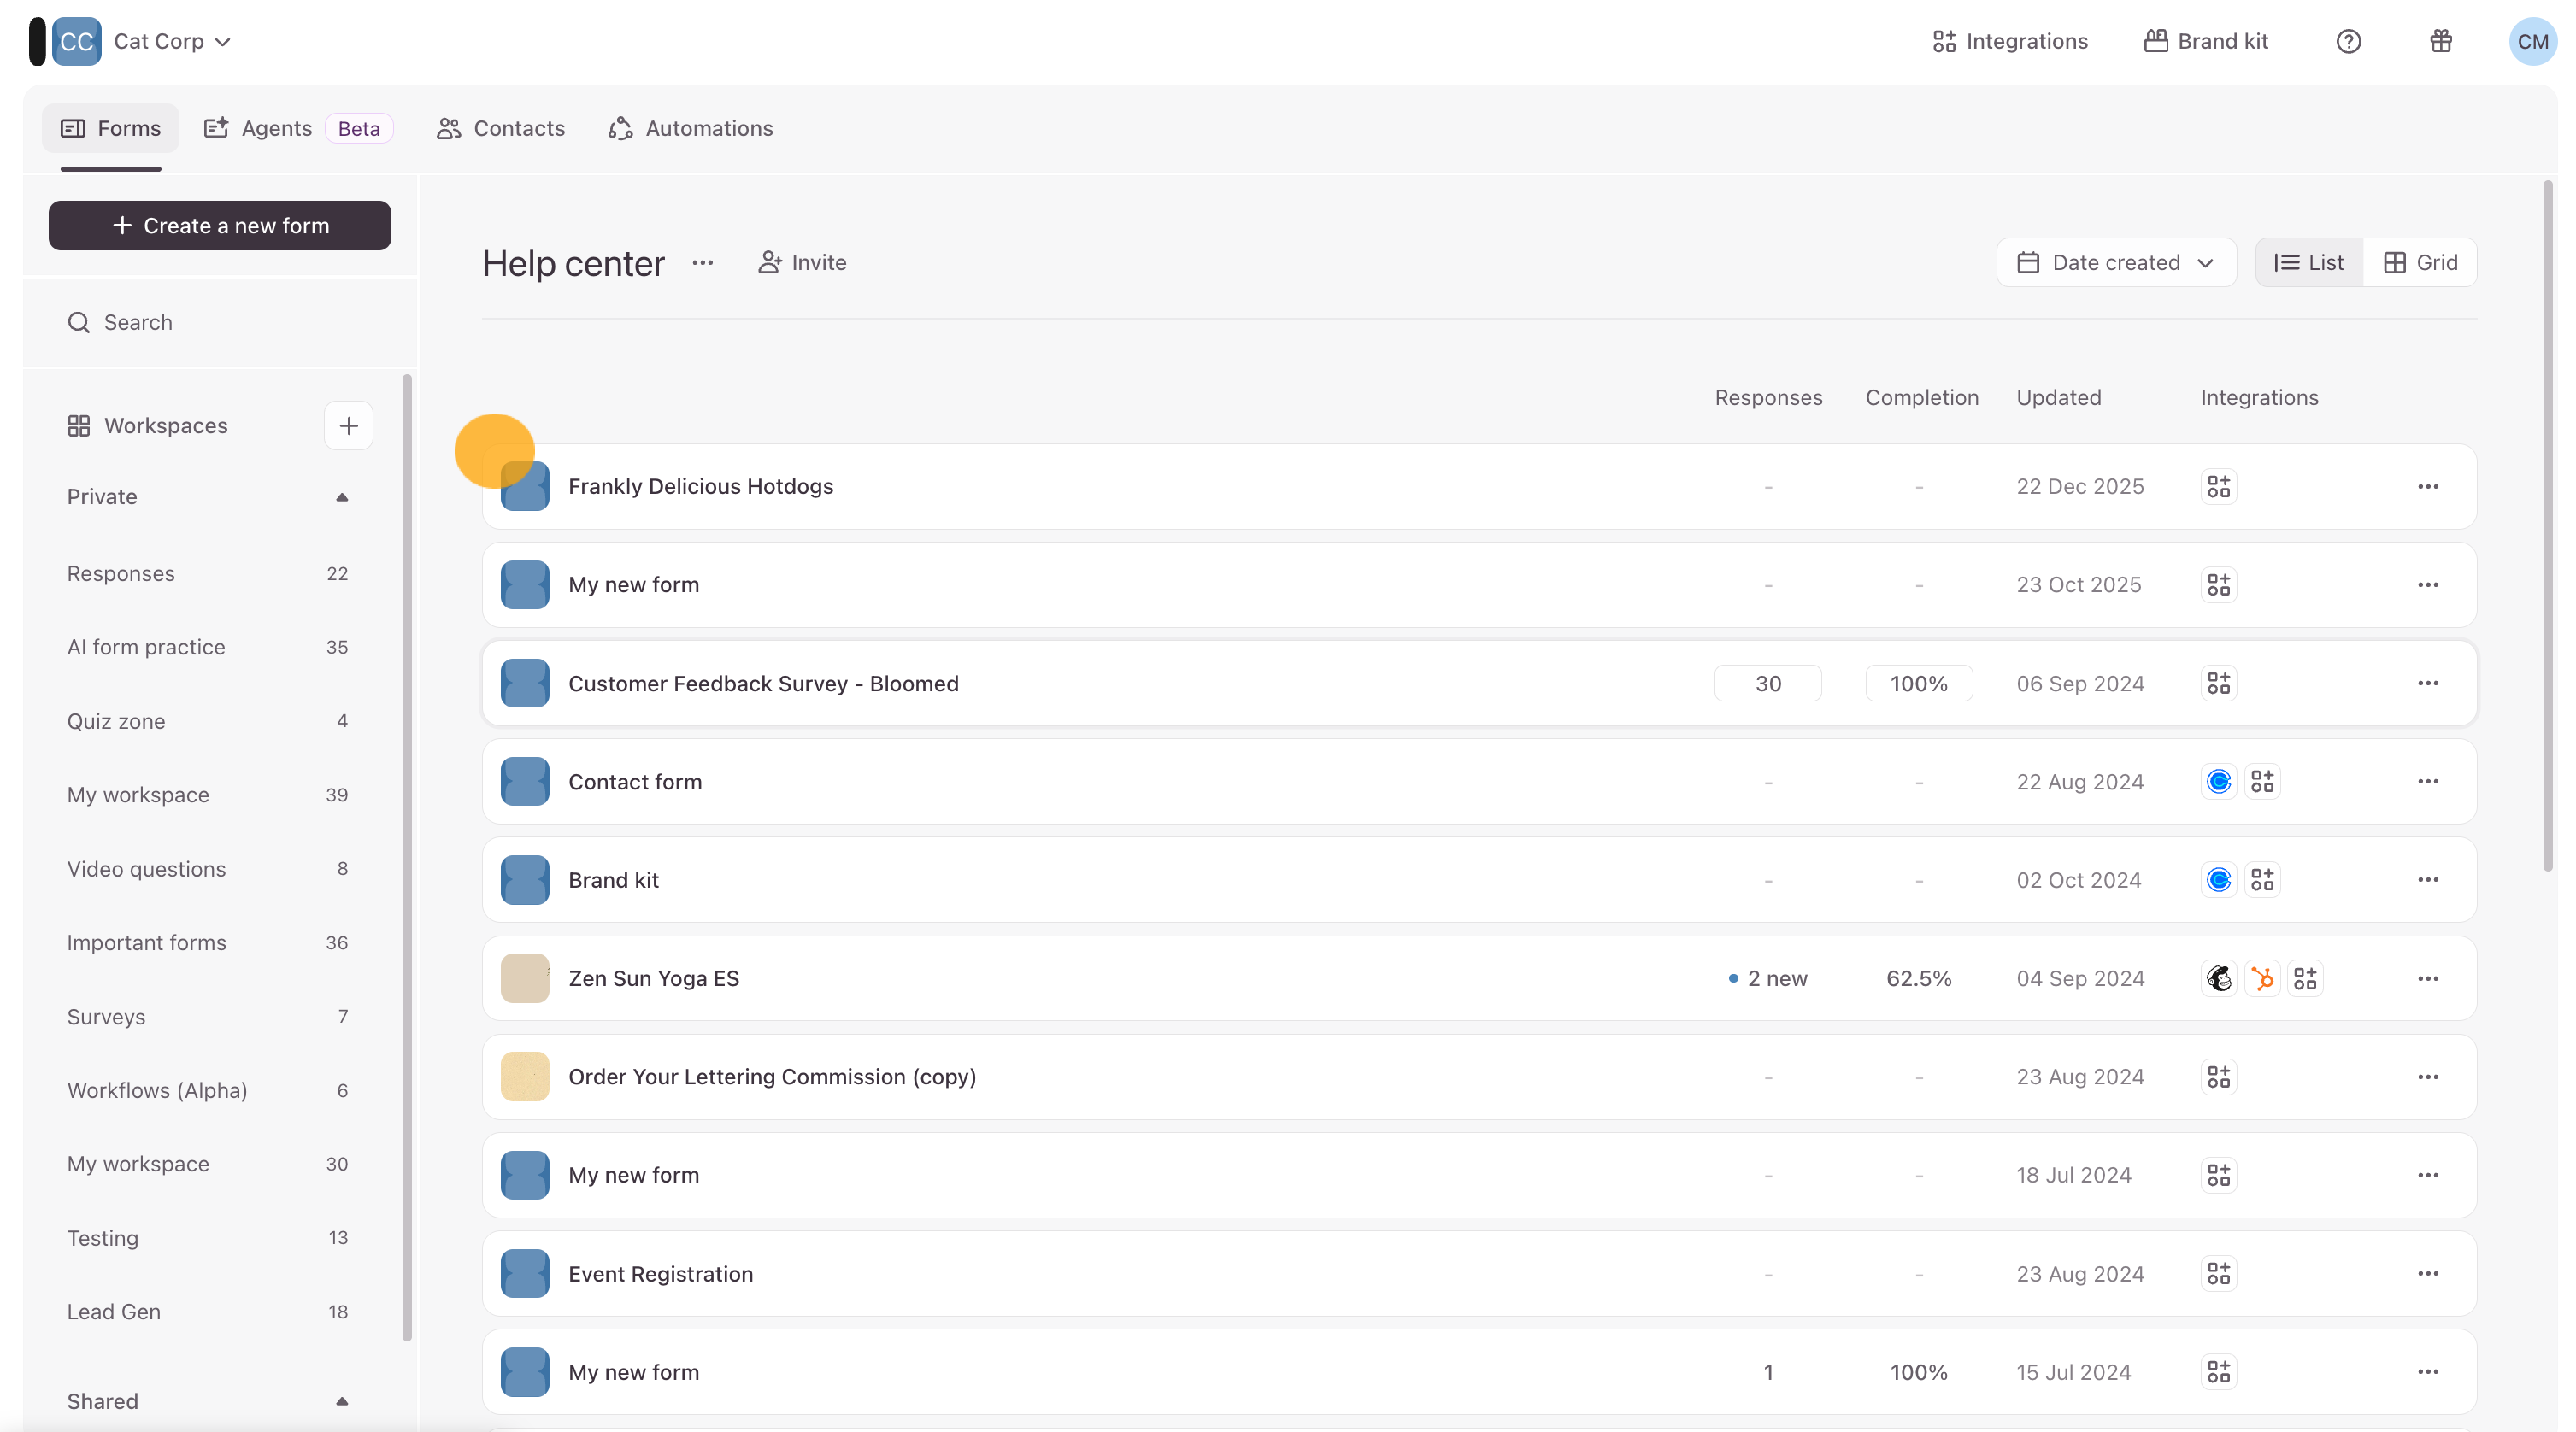The image size is (2576, 1432).
Task: Collapse the Private workspaces section
Action: point(341,497)
